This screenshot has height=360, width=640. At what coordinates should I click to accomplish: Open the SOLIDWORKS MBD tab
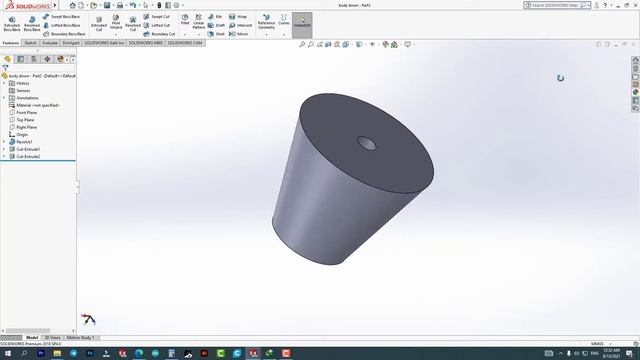pos(146,43)
